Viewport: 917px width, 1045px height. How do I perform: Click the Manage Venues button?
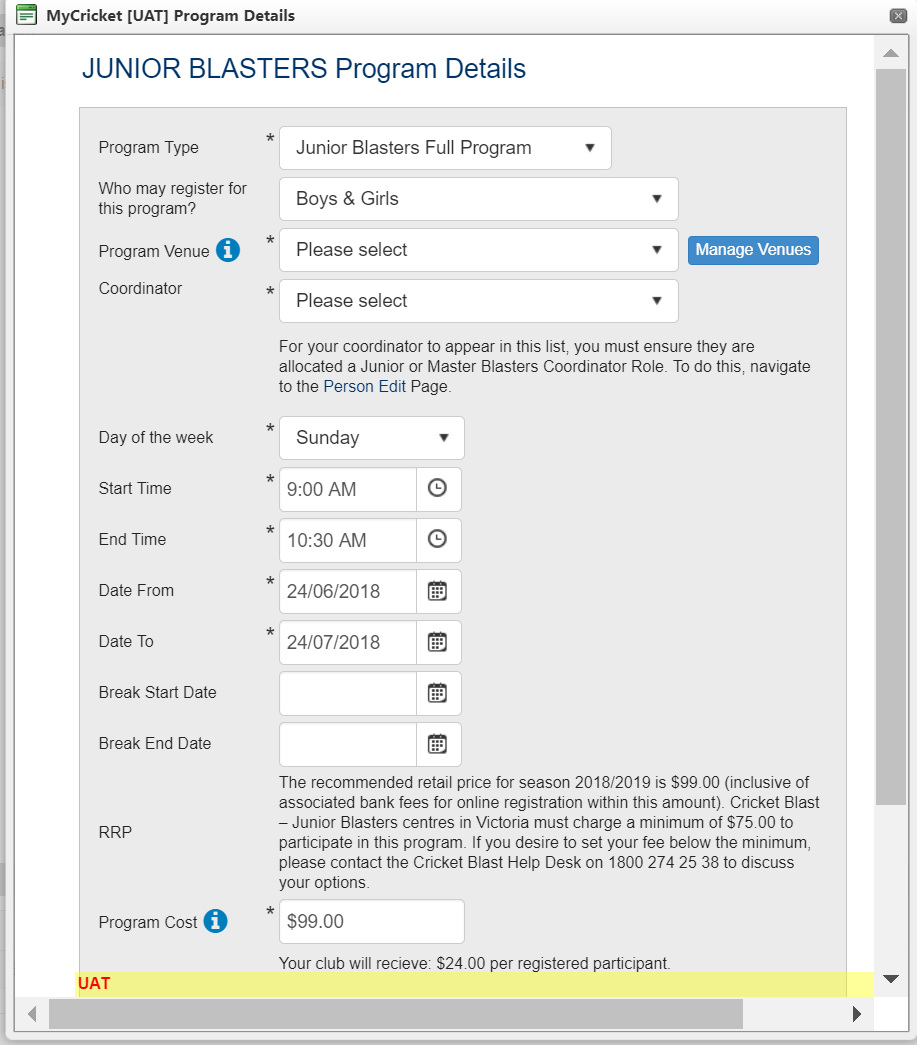pos(753,250)
